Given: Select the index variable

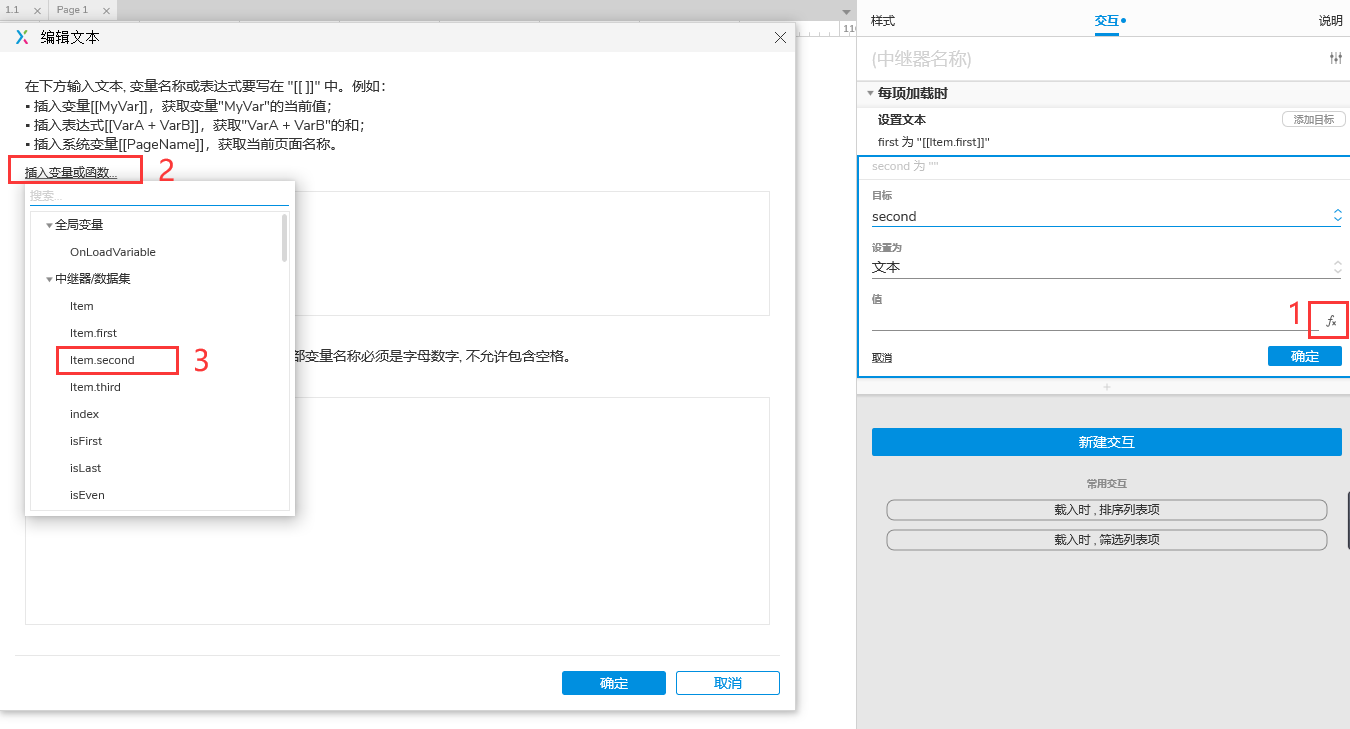Looking at the screenshot, I should click(84, 414).
